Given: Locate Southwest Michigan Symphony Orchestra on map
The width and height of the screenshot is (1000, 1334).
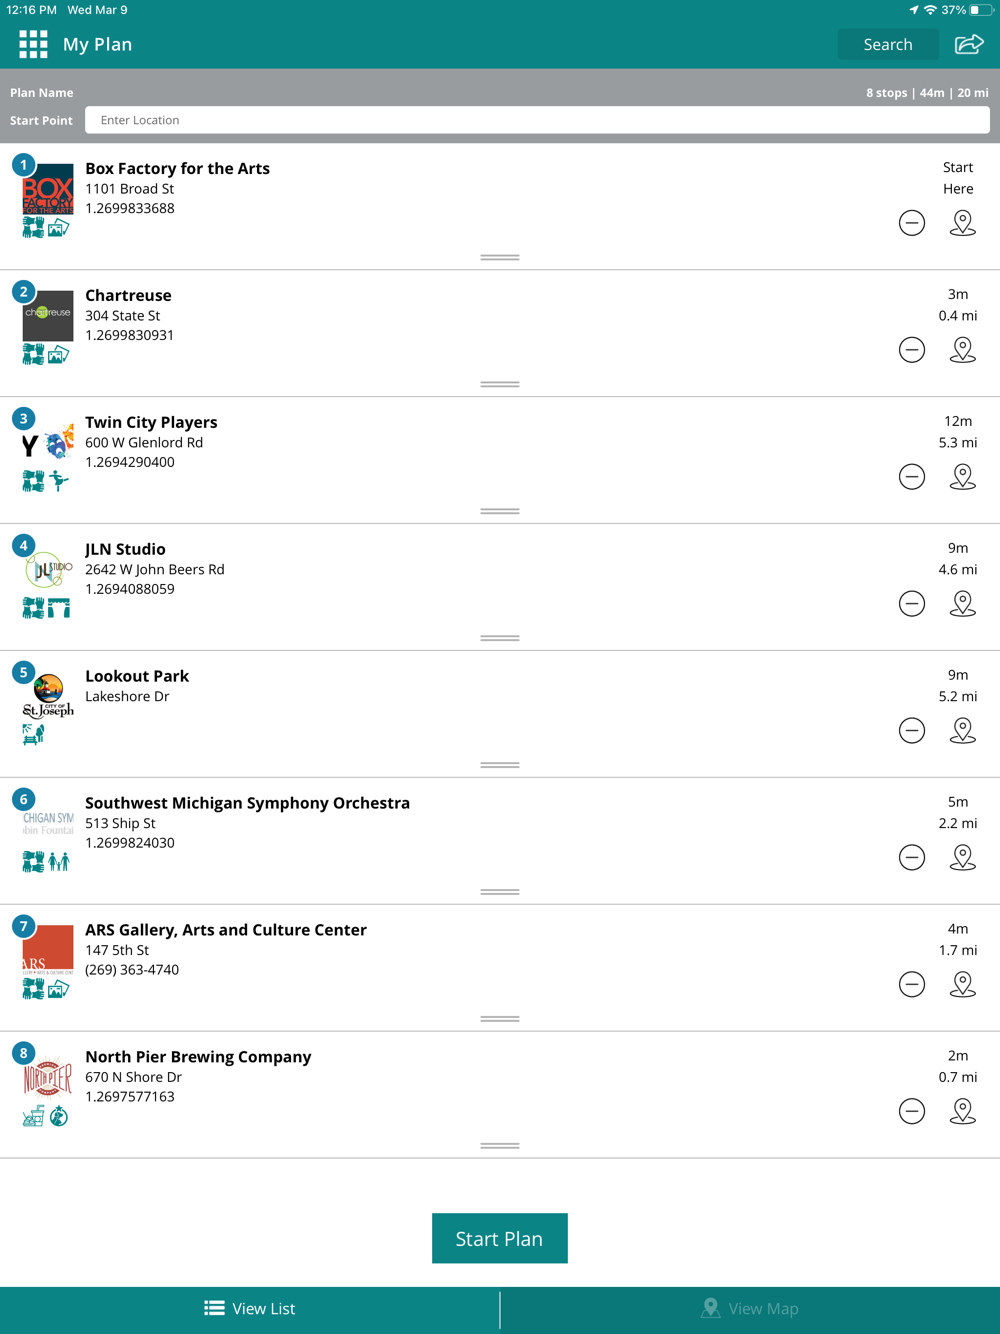Looking at the screenshot, I should (x=962, y=858).
